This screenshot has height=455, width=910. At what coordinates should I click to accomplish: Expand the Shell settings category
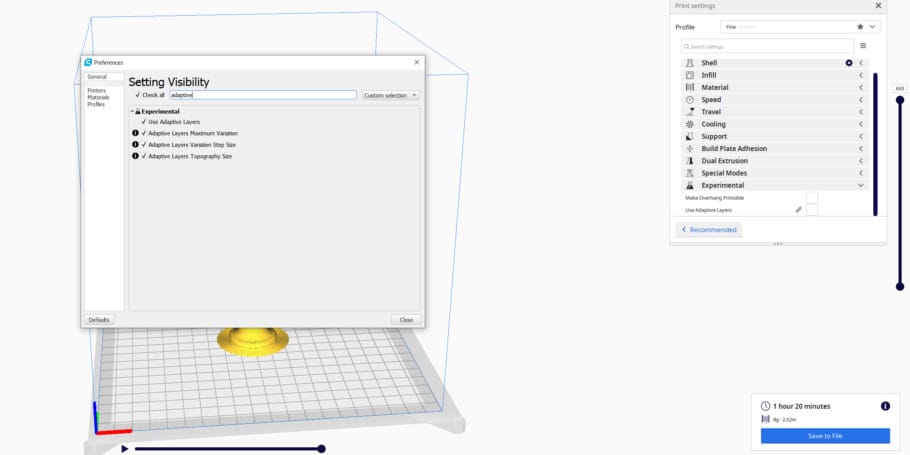pyautogui.click(x=861, y=63)
